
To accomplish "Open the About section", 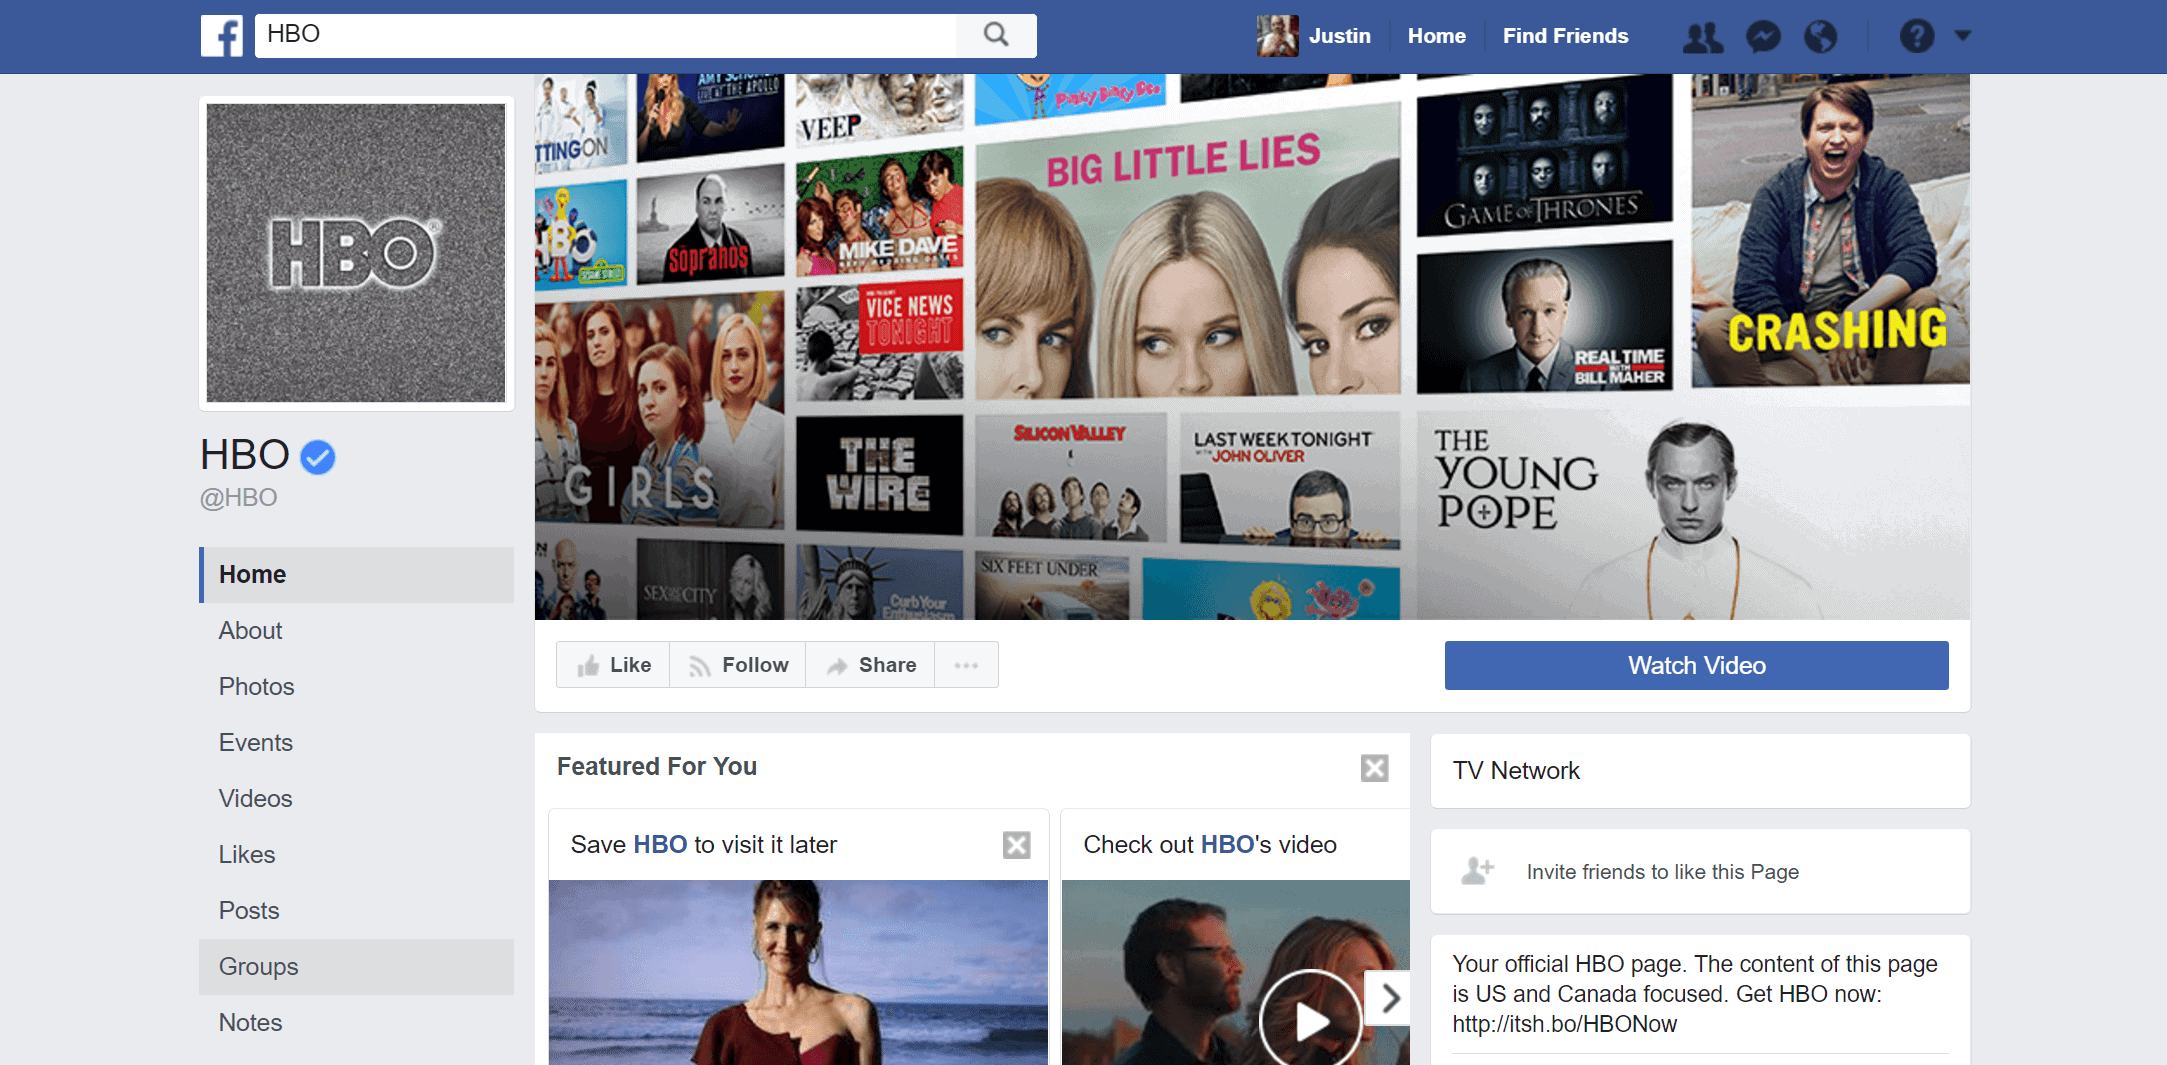I will 357,631.
